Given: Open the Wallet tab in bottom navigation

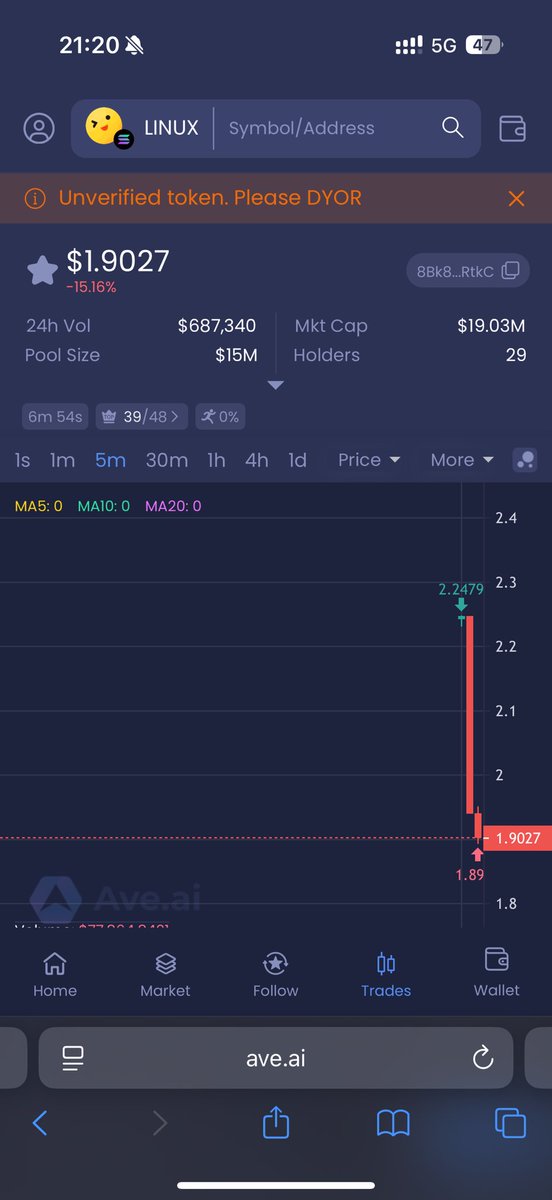Looking at the screenshot, I should tap(497, 974).
